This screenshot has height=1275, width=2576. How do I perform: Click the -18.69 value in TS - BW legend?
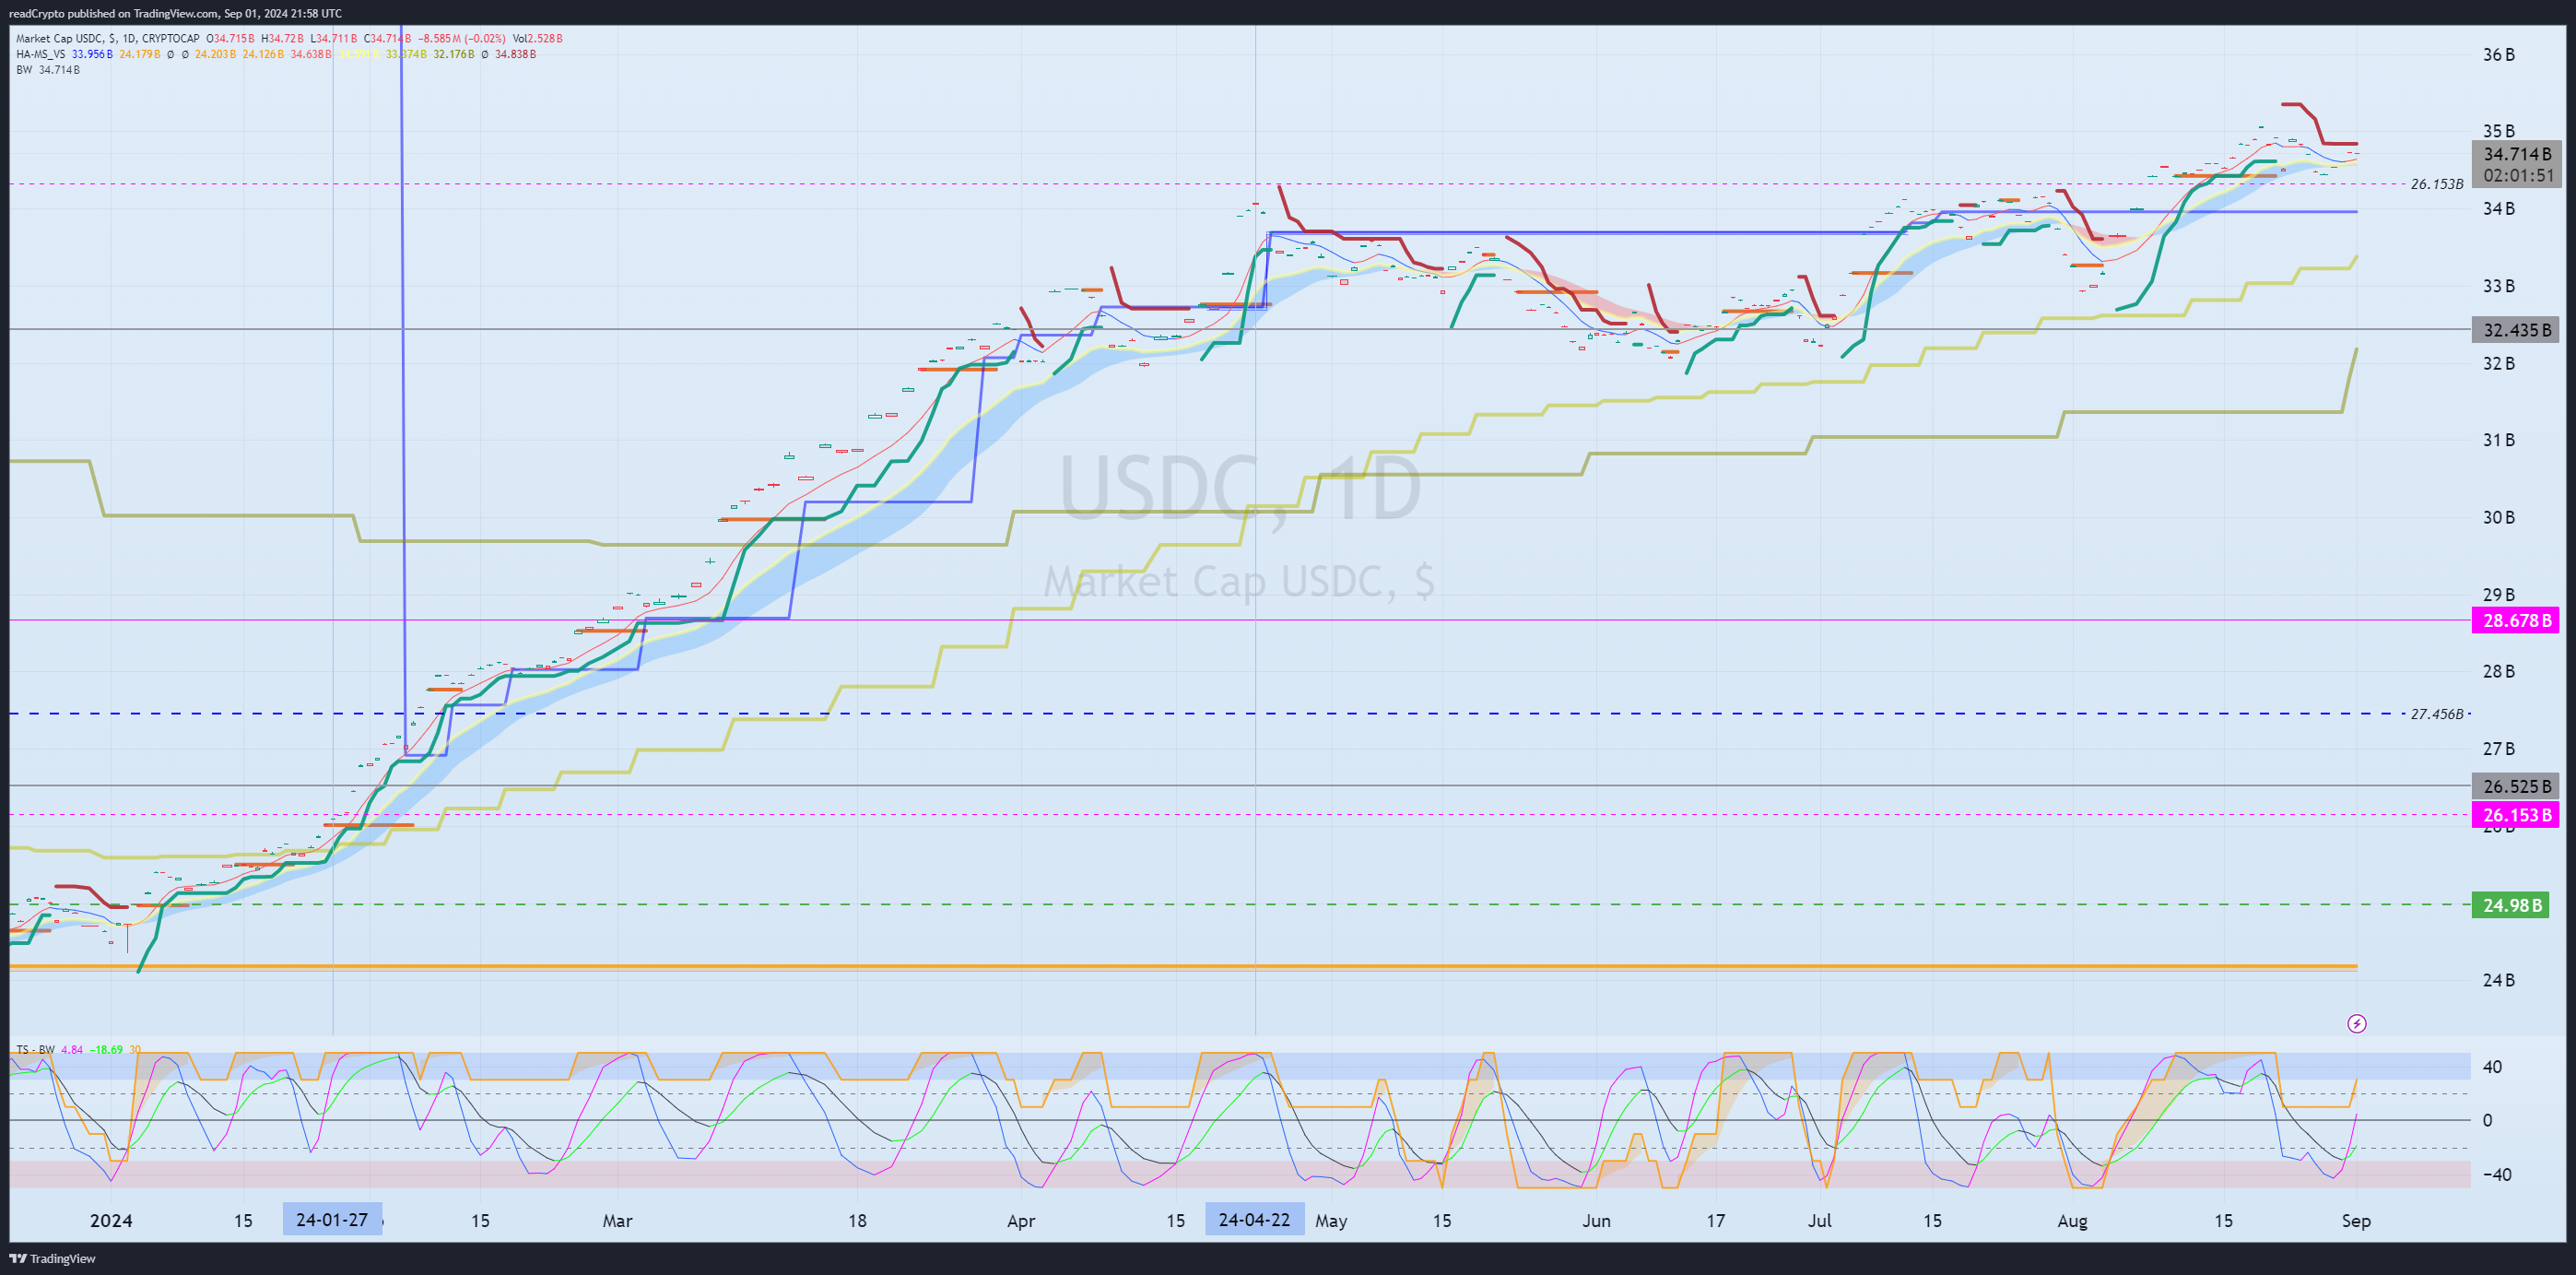pos(106,1050)
